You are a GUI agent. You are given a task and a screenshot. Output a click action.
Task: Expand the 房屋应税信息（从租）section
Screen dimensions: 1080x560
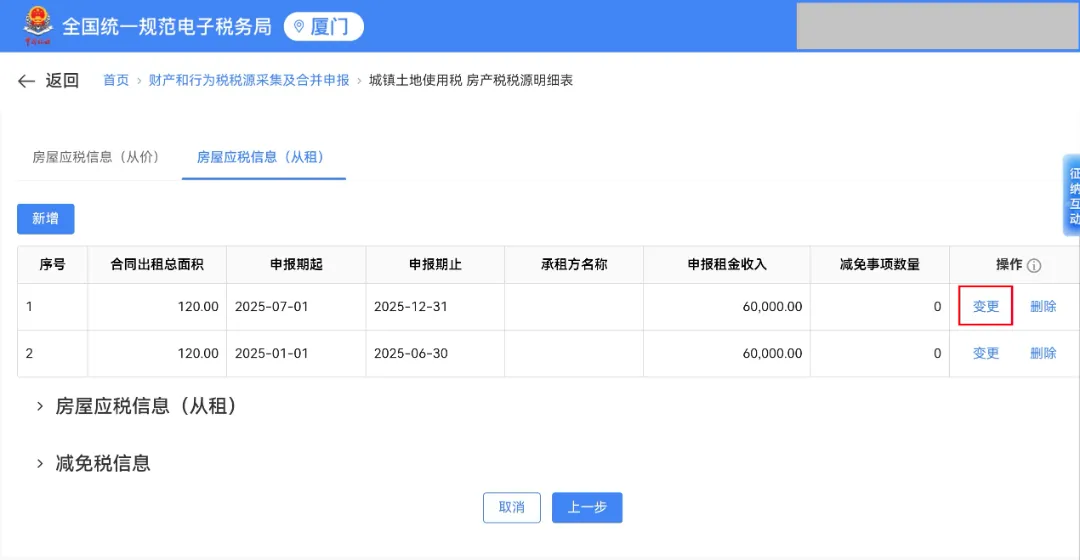tap(40, 406)
